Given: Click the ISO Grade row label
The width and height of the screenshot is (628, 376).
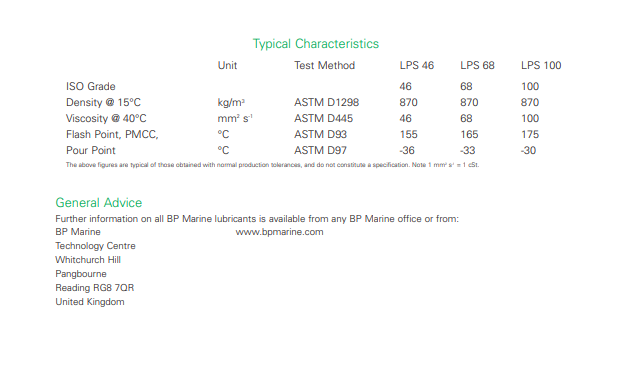Looking at the screenshot, I should tap(91, 86).
